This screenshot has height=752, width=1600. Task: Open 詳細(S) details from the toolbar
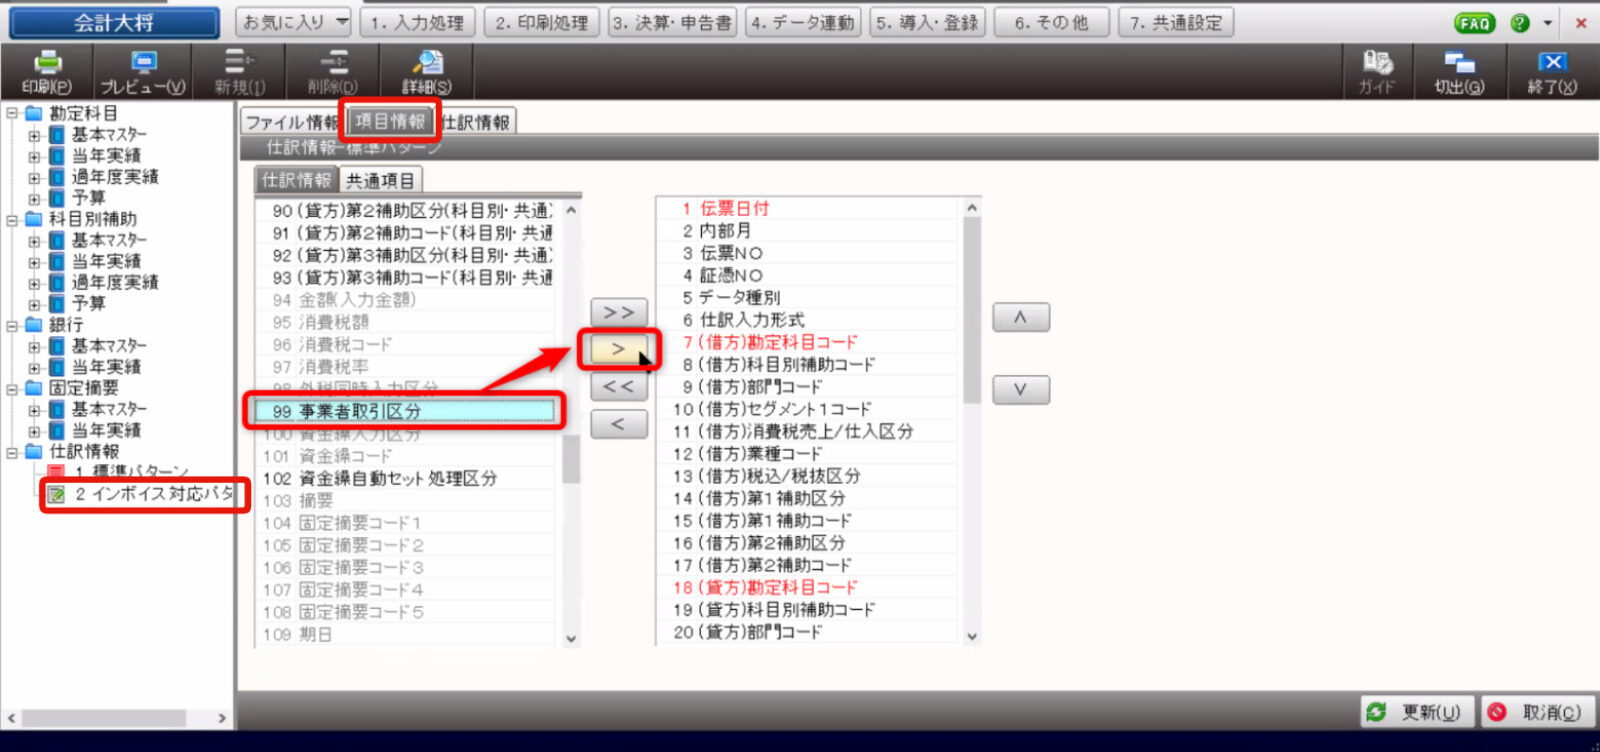click(x=427, y=72)
